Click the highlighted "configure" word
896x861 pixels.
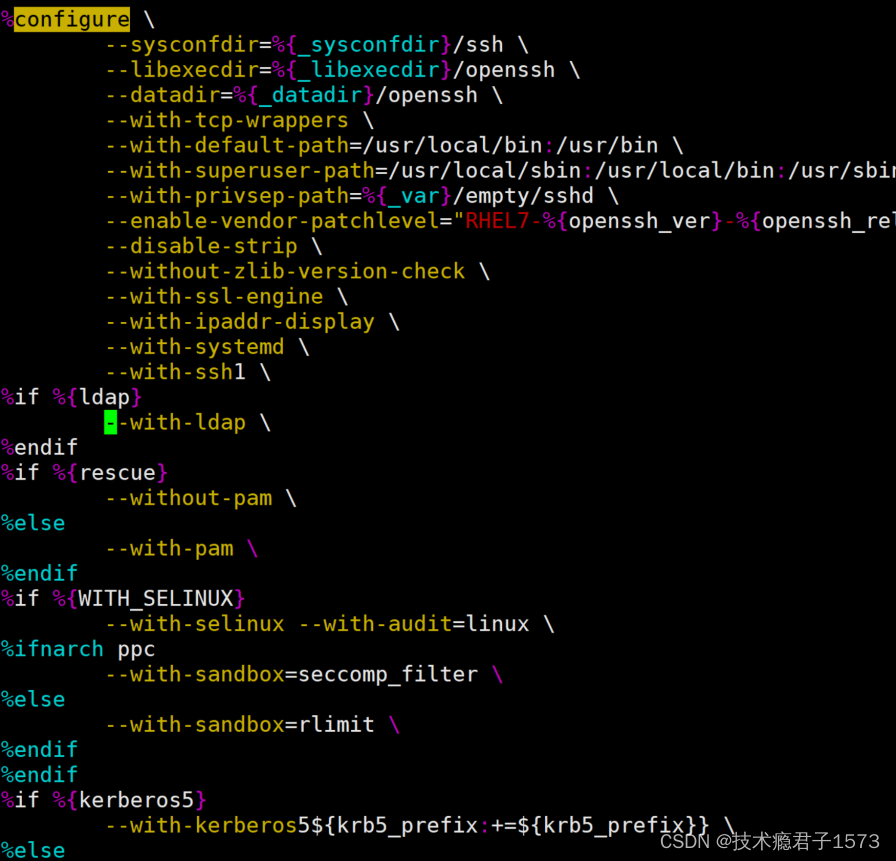[x=72, y=19]
